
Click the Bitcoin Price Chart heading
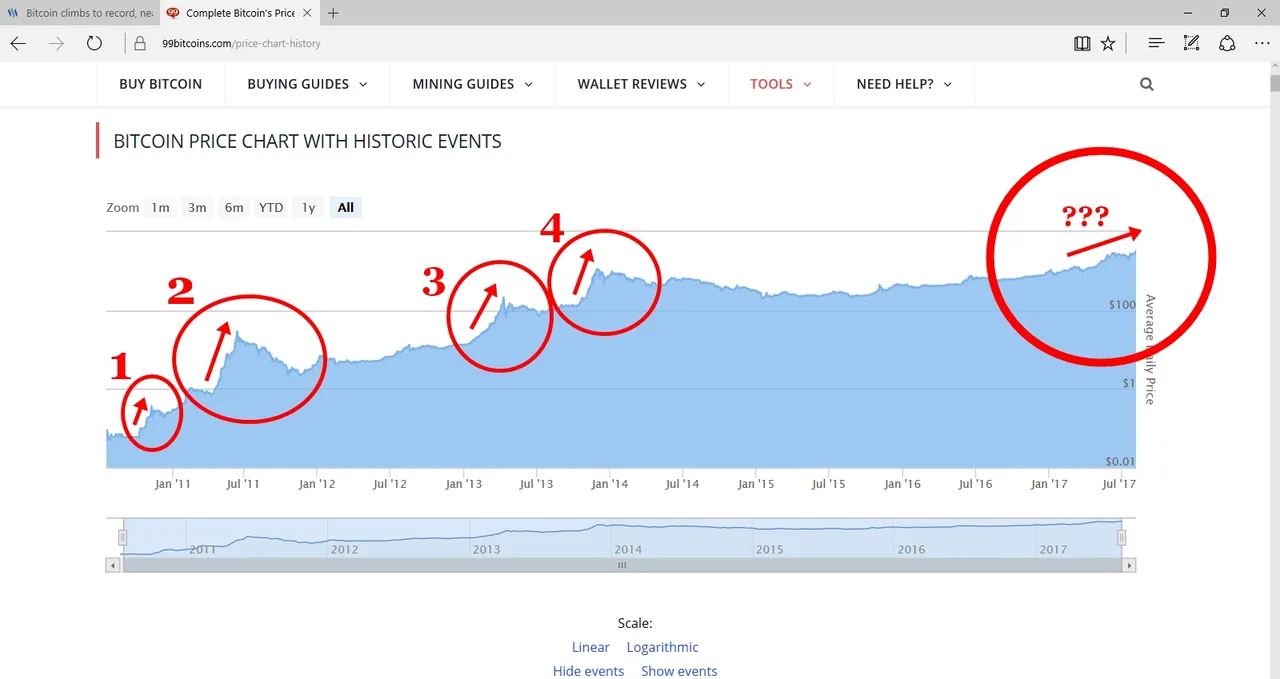point(307,141)
